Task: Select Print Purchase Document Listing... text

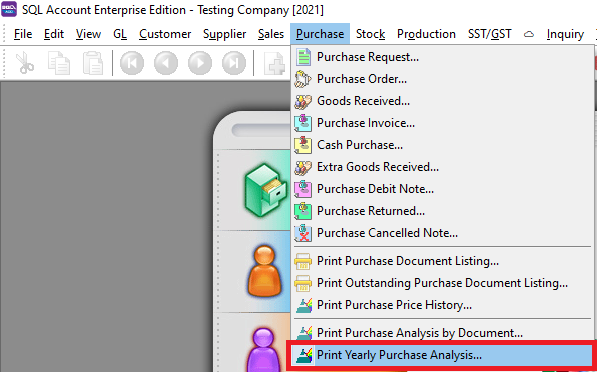Action: pos(408,261)
